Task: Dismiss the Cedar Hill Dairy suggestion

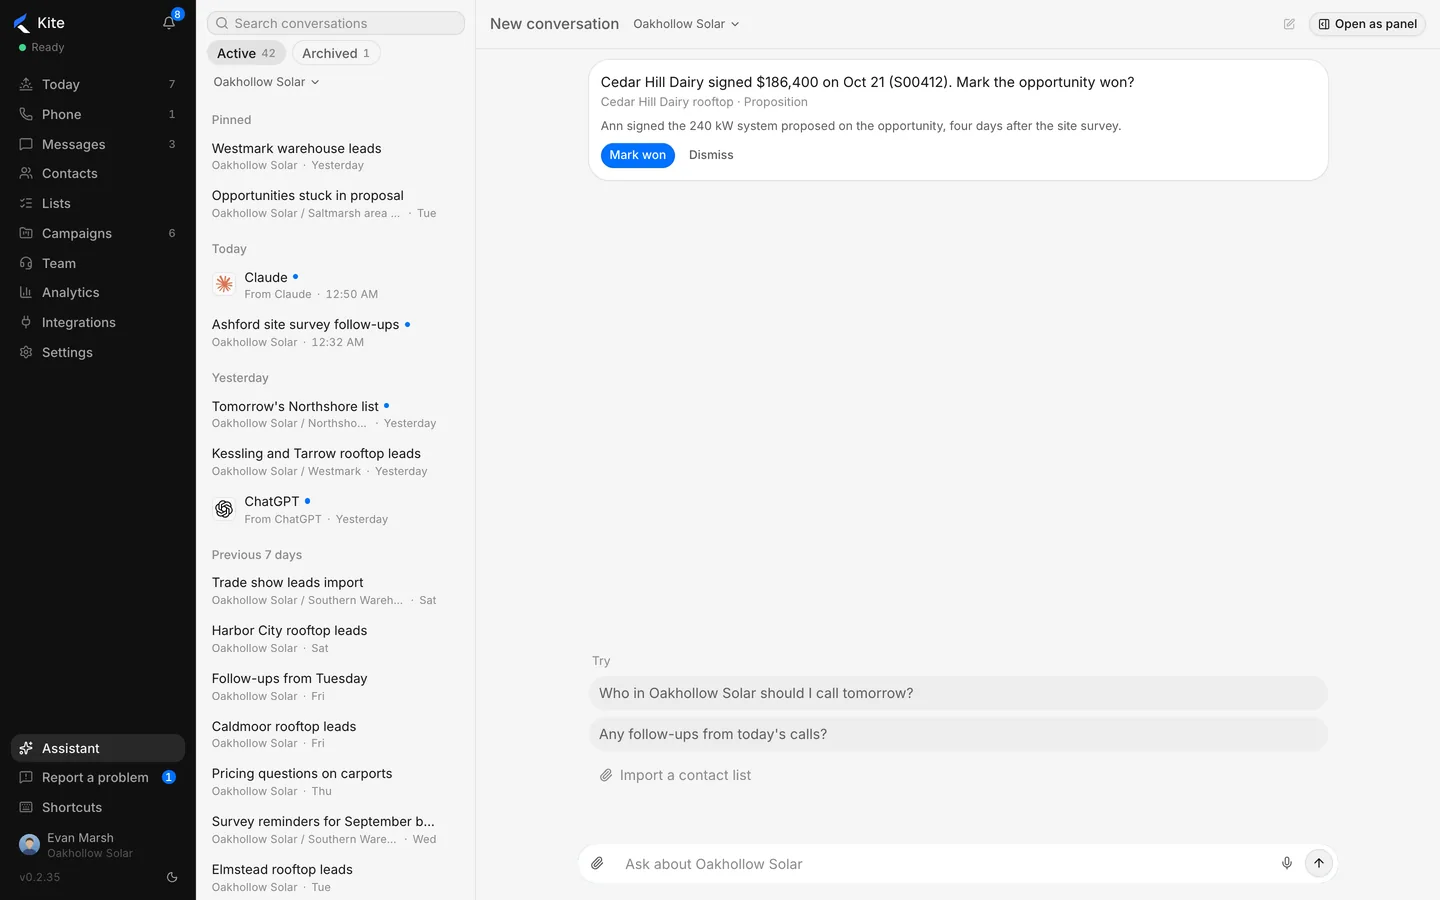Action: [711, 155]
